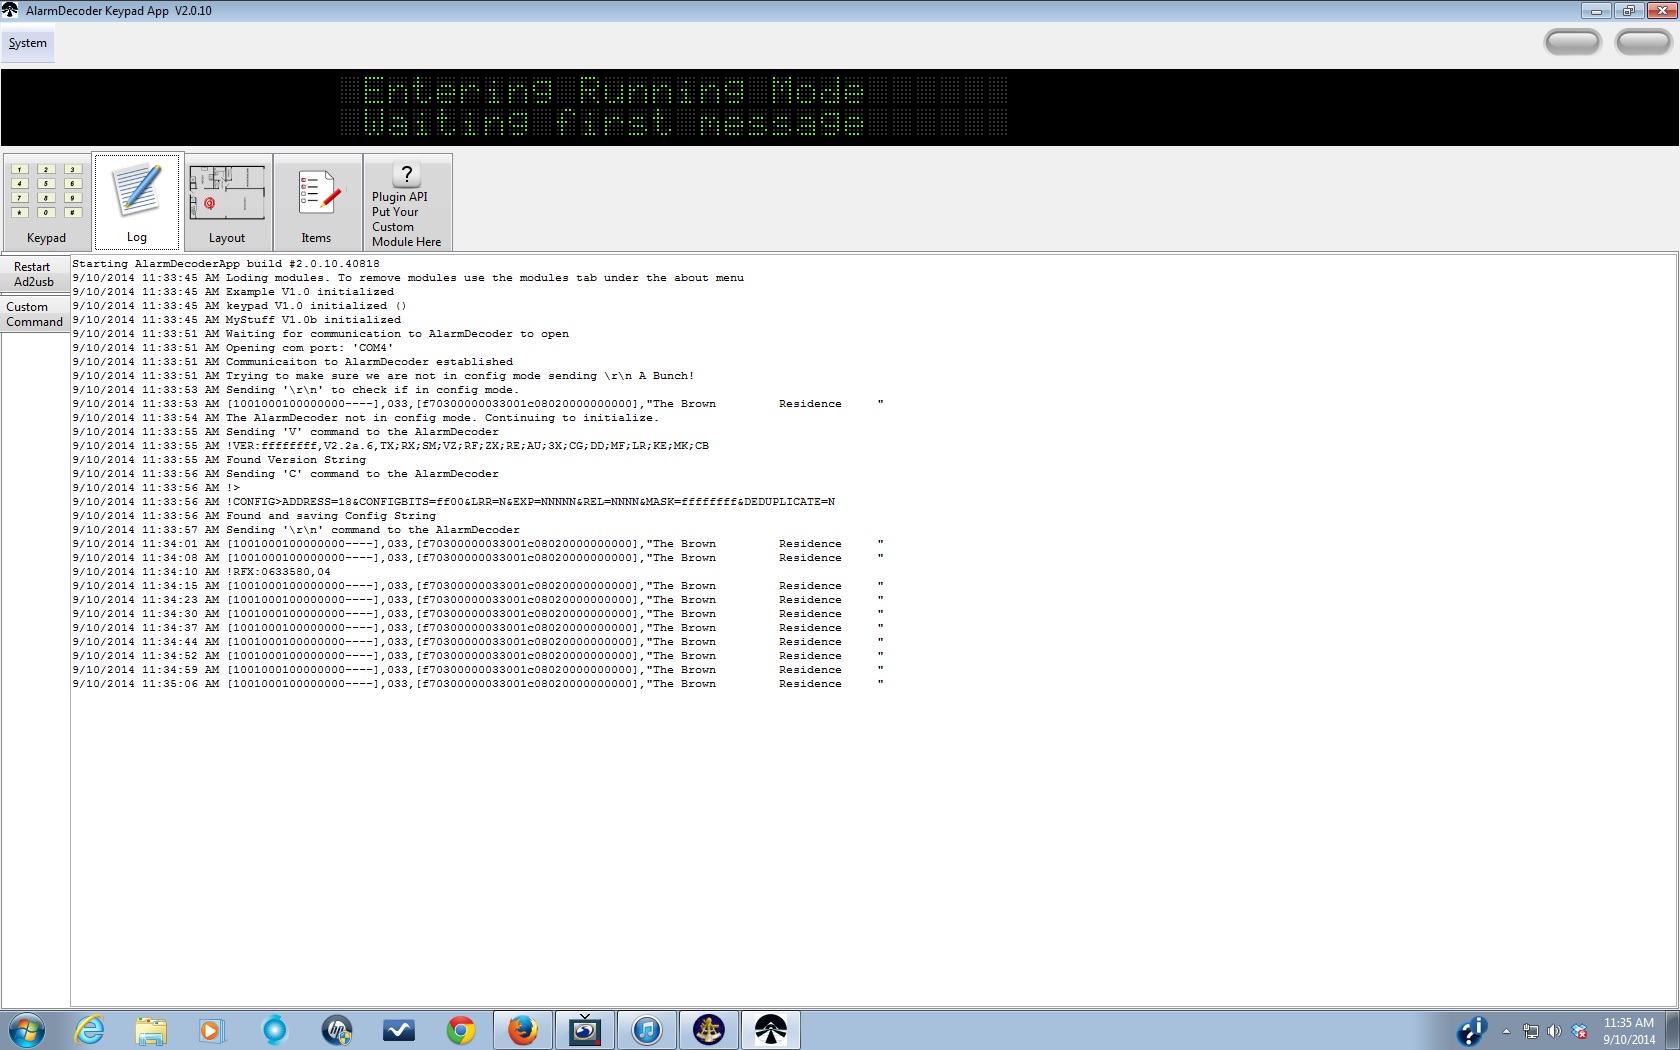
Task: Click the Dropbox error tray icon
Action: 1579,1031
